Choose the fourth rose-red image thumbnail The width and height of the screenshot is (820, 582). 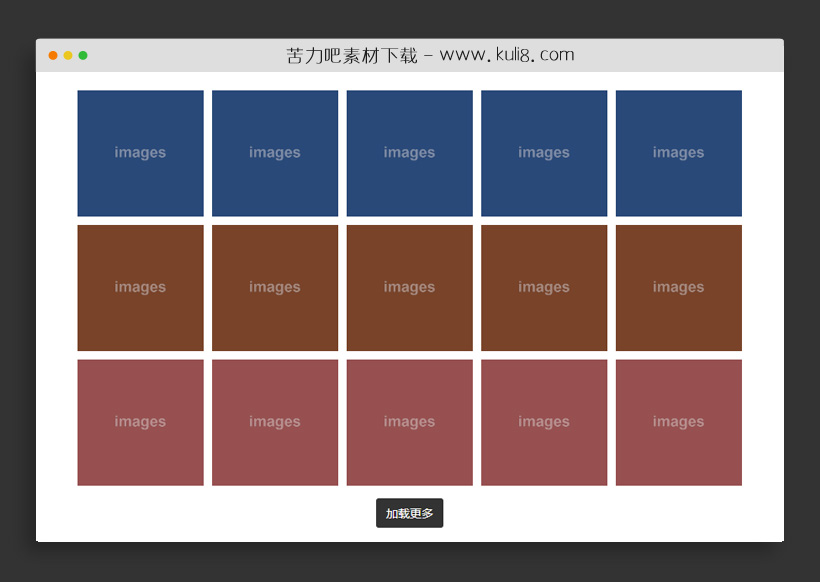click(x=544, y=422)
